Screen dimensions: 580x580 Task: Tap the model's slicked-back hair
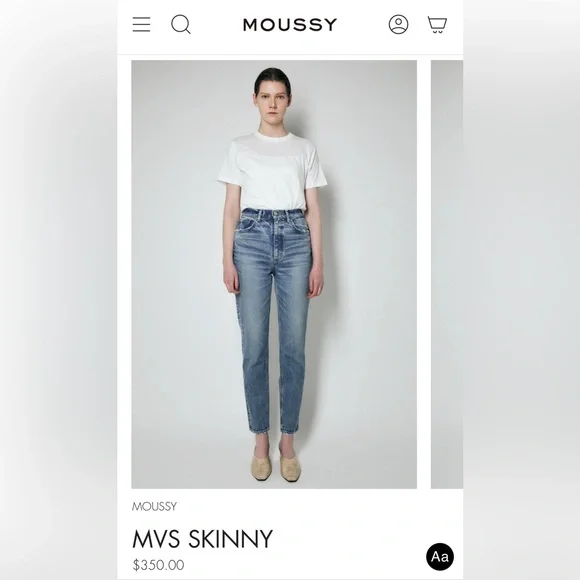click(x=272, y=77)
